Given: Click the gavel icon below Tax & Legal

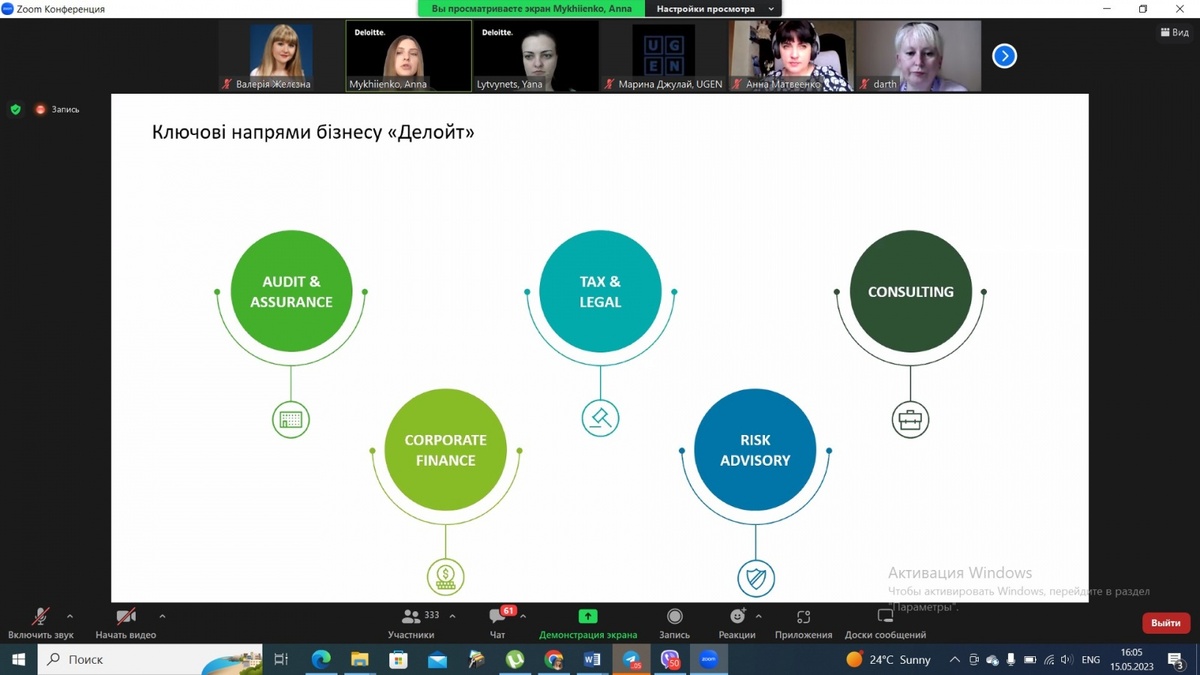Looking at the screenshot, I should [x=600, y=419].
